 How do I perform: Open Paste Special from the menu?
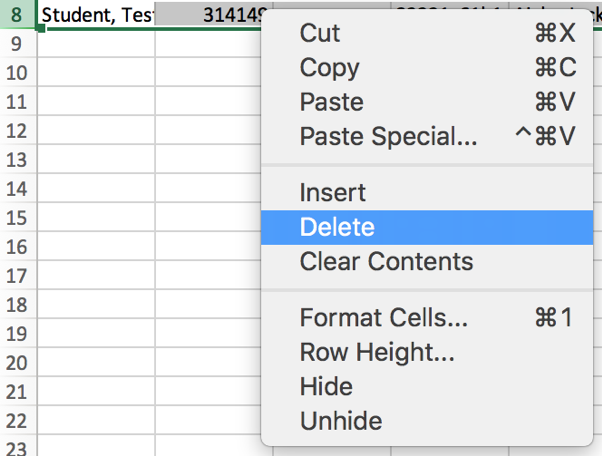tap(388, 136)
